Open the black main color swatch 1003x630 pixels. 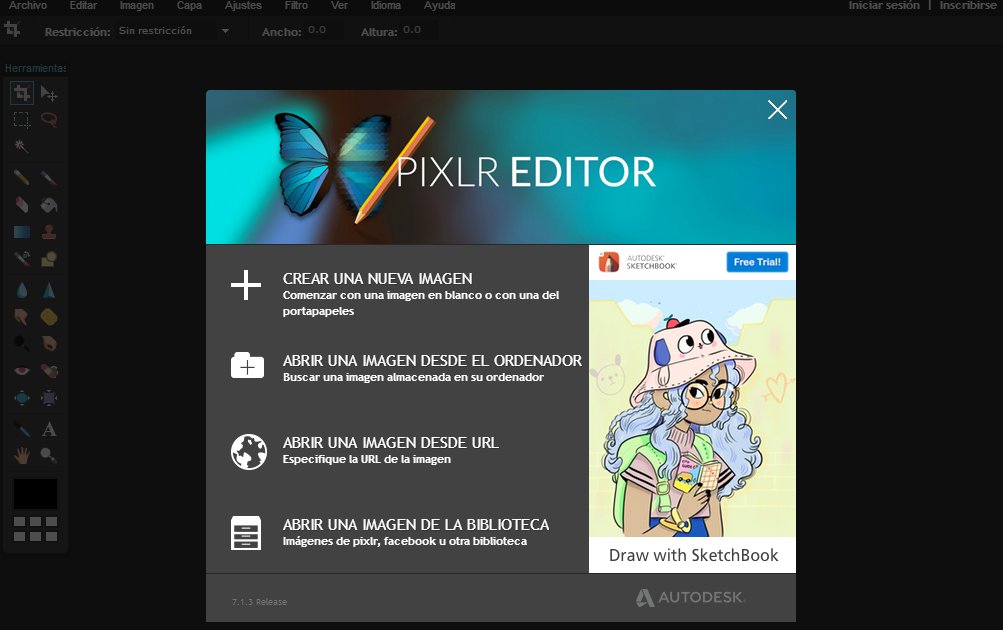click(x=35, y=494)
